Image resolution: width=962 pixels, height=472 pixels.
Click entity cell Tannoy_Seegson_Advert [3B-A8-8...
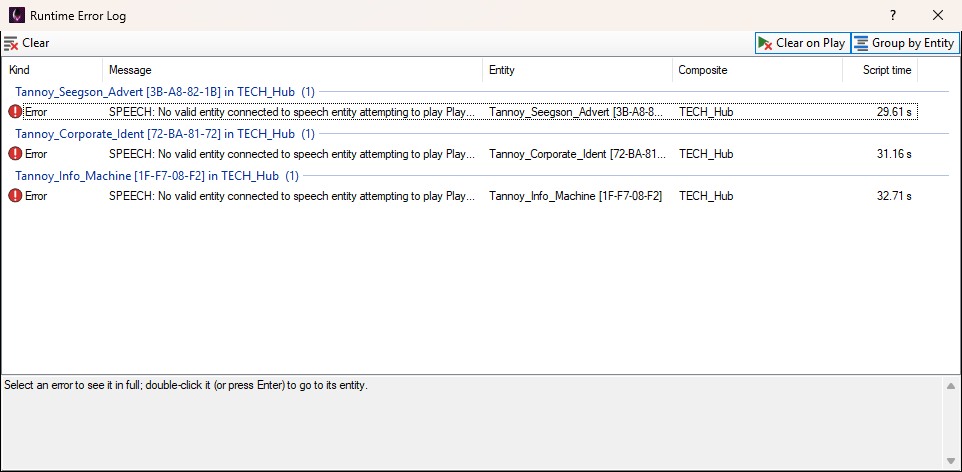coord(577,112)
